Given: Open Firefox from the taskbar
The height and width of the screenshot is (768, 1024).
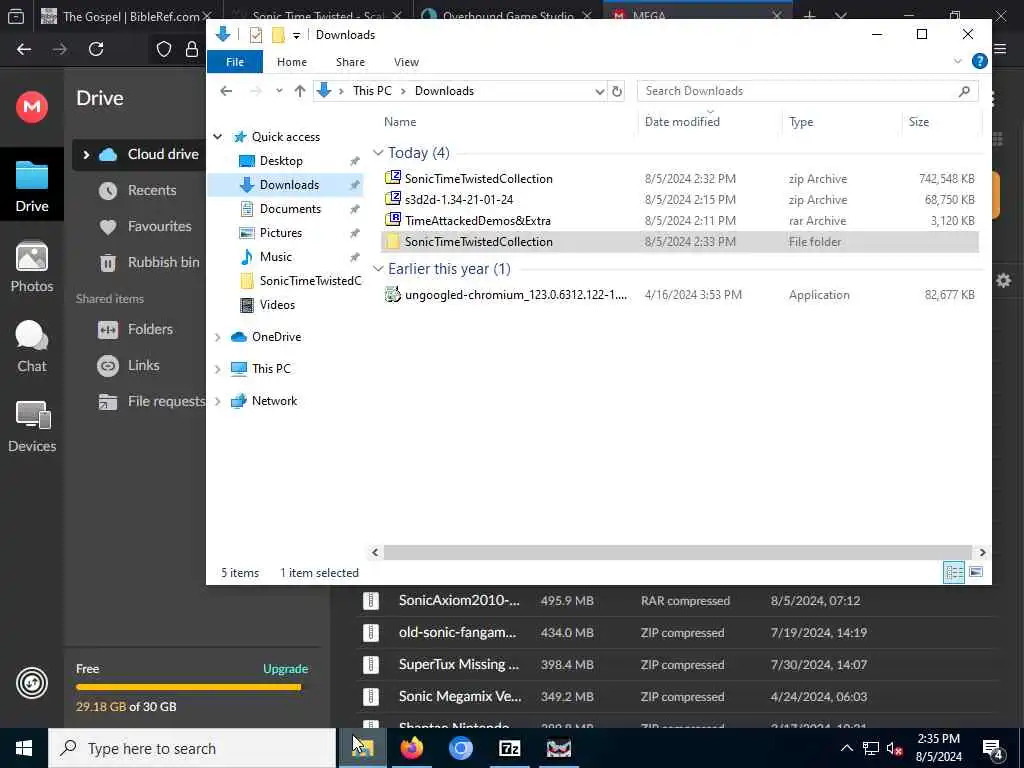Looking at the screenshot, I should [x=411, y=748].
